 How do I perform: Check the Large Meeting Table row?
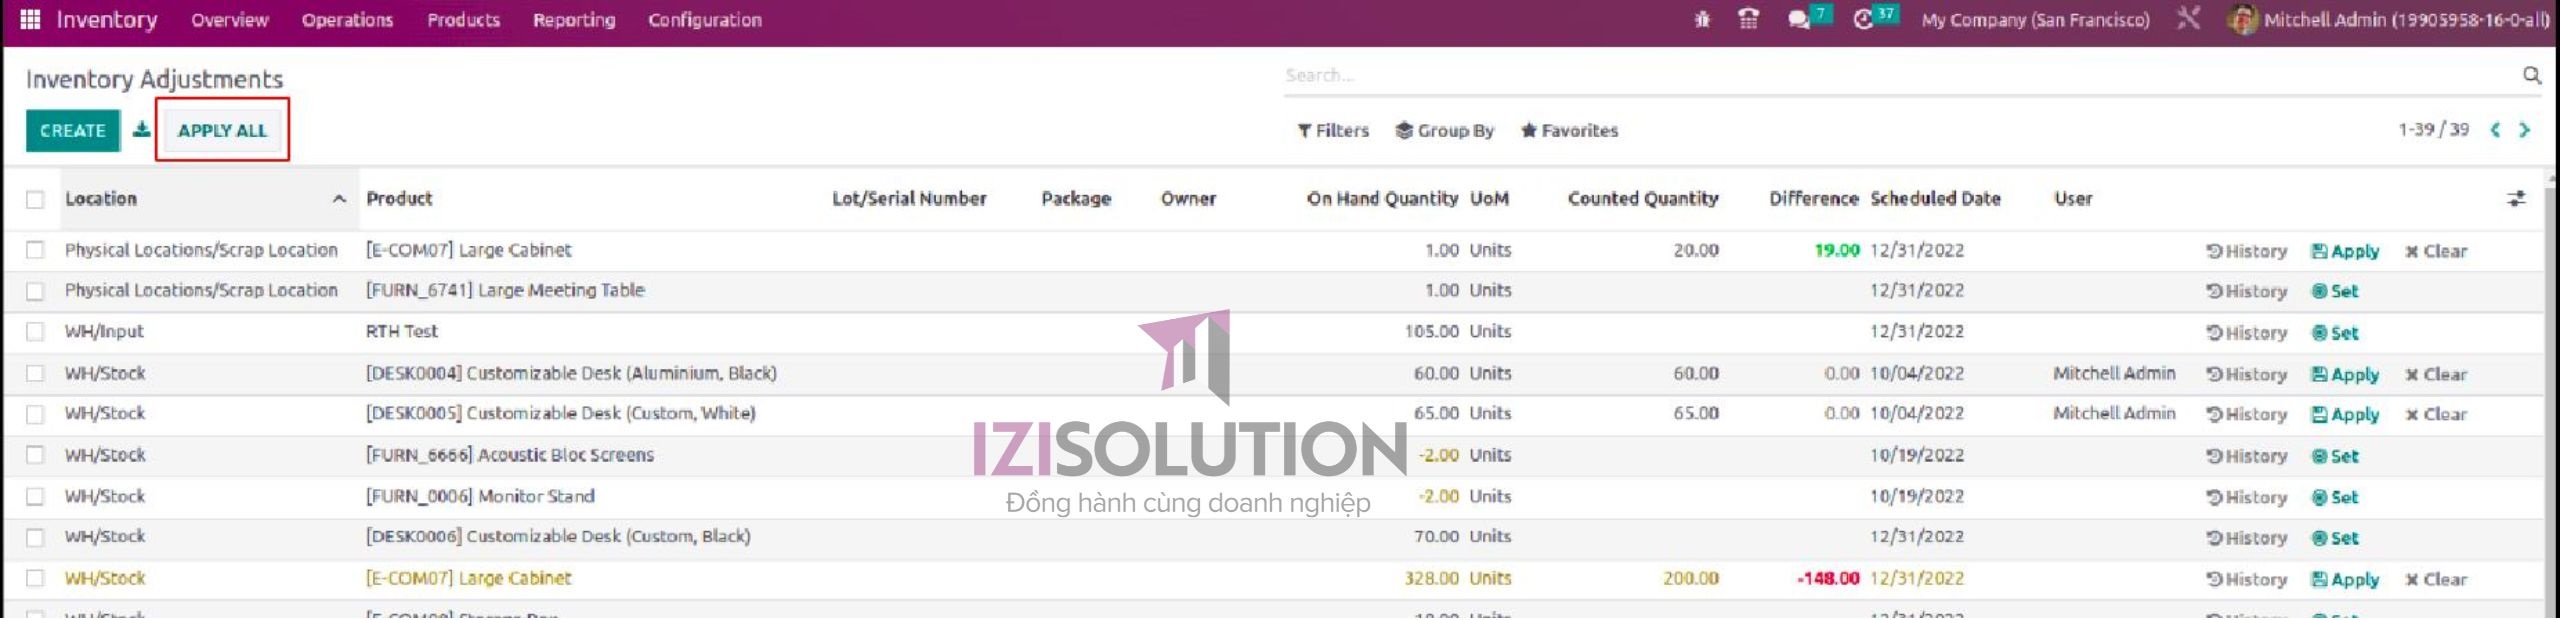[35, 291]
